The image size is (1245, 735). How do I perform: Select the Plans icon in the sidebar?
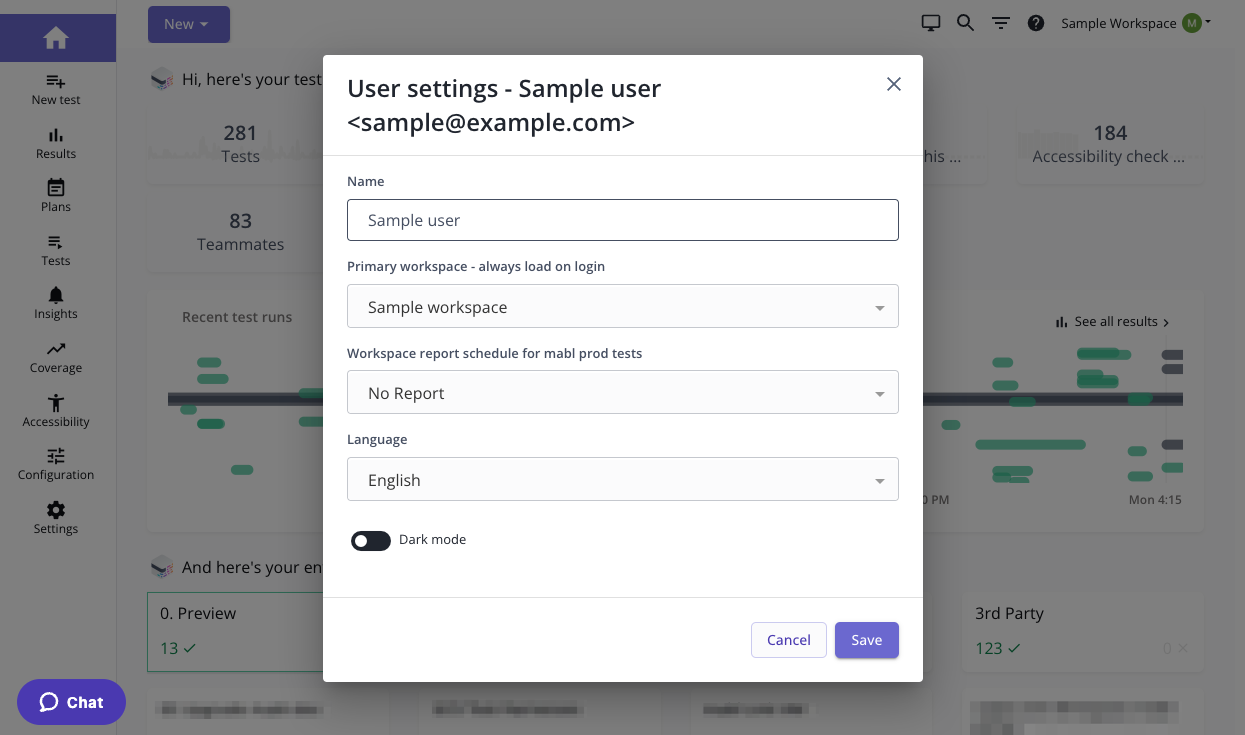(55, 196)
